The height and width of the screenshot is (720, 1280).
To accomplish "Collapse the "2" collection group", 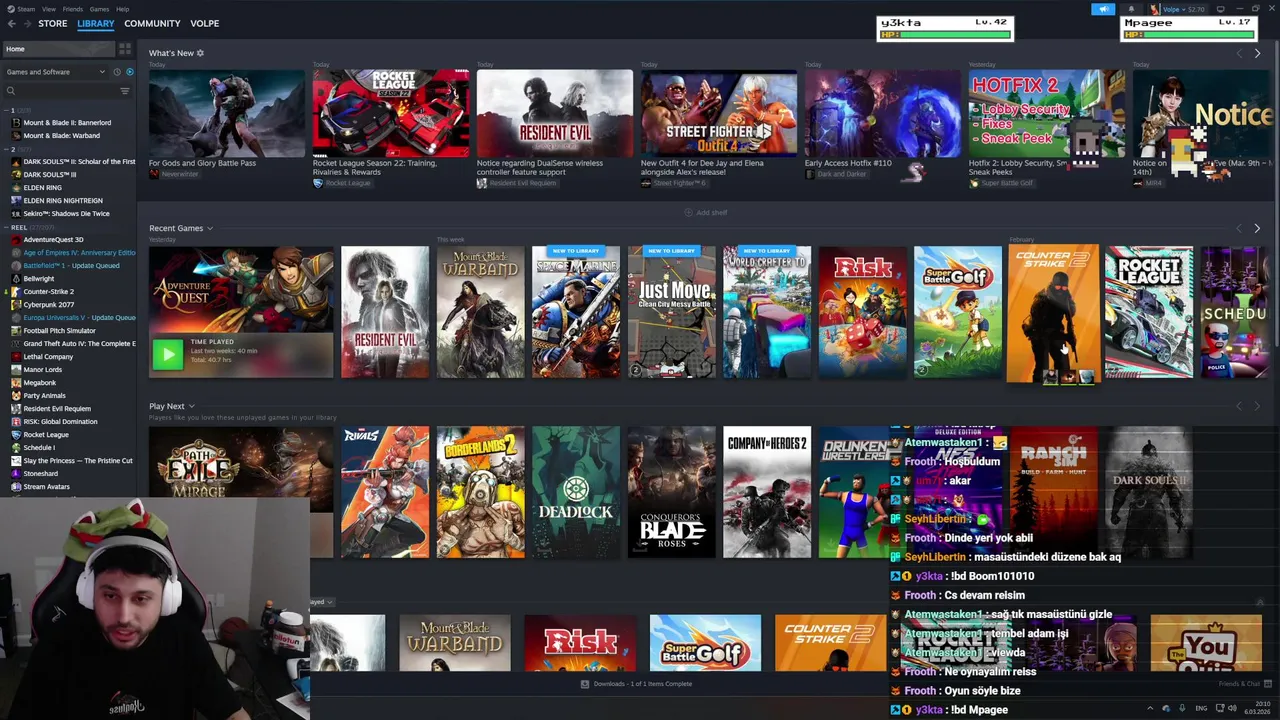I will 6,149.
